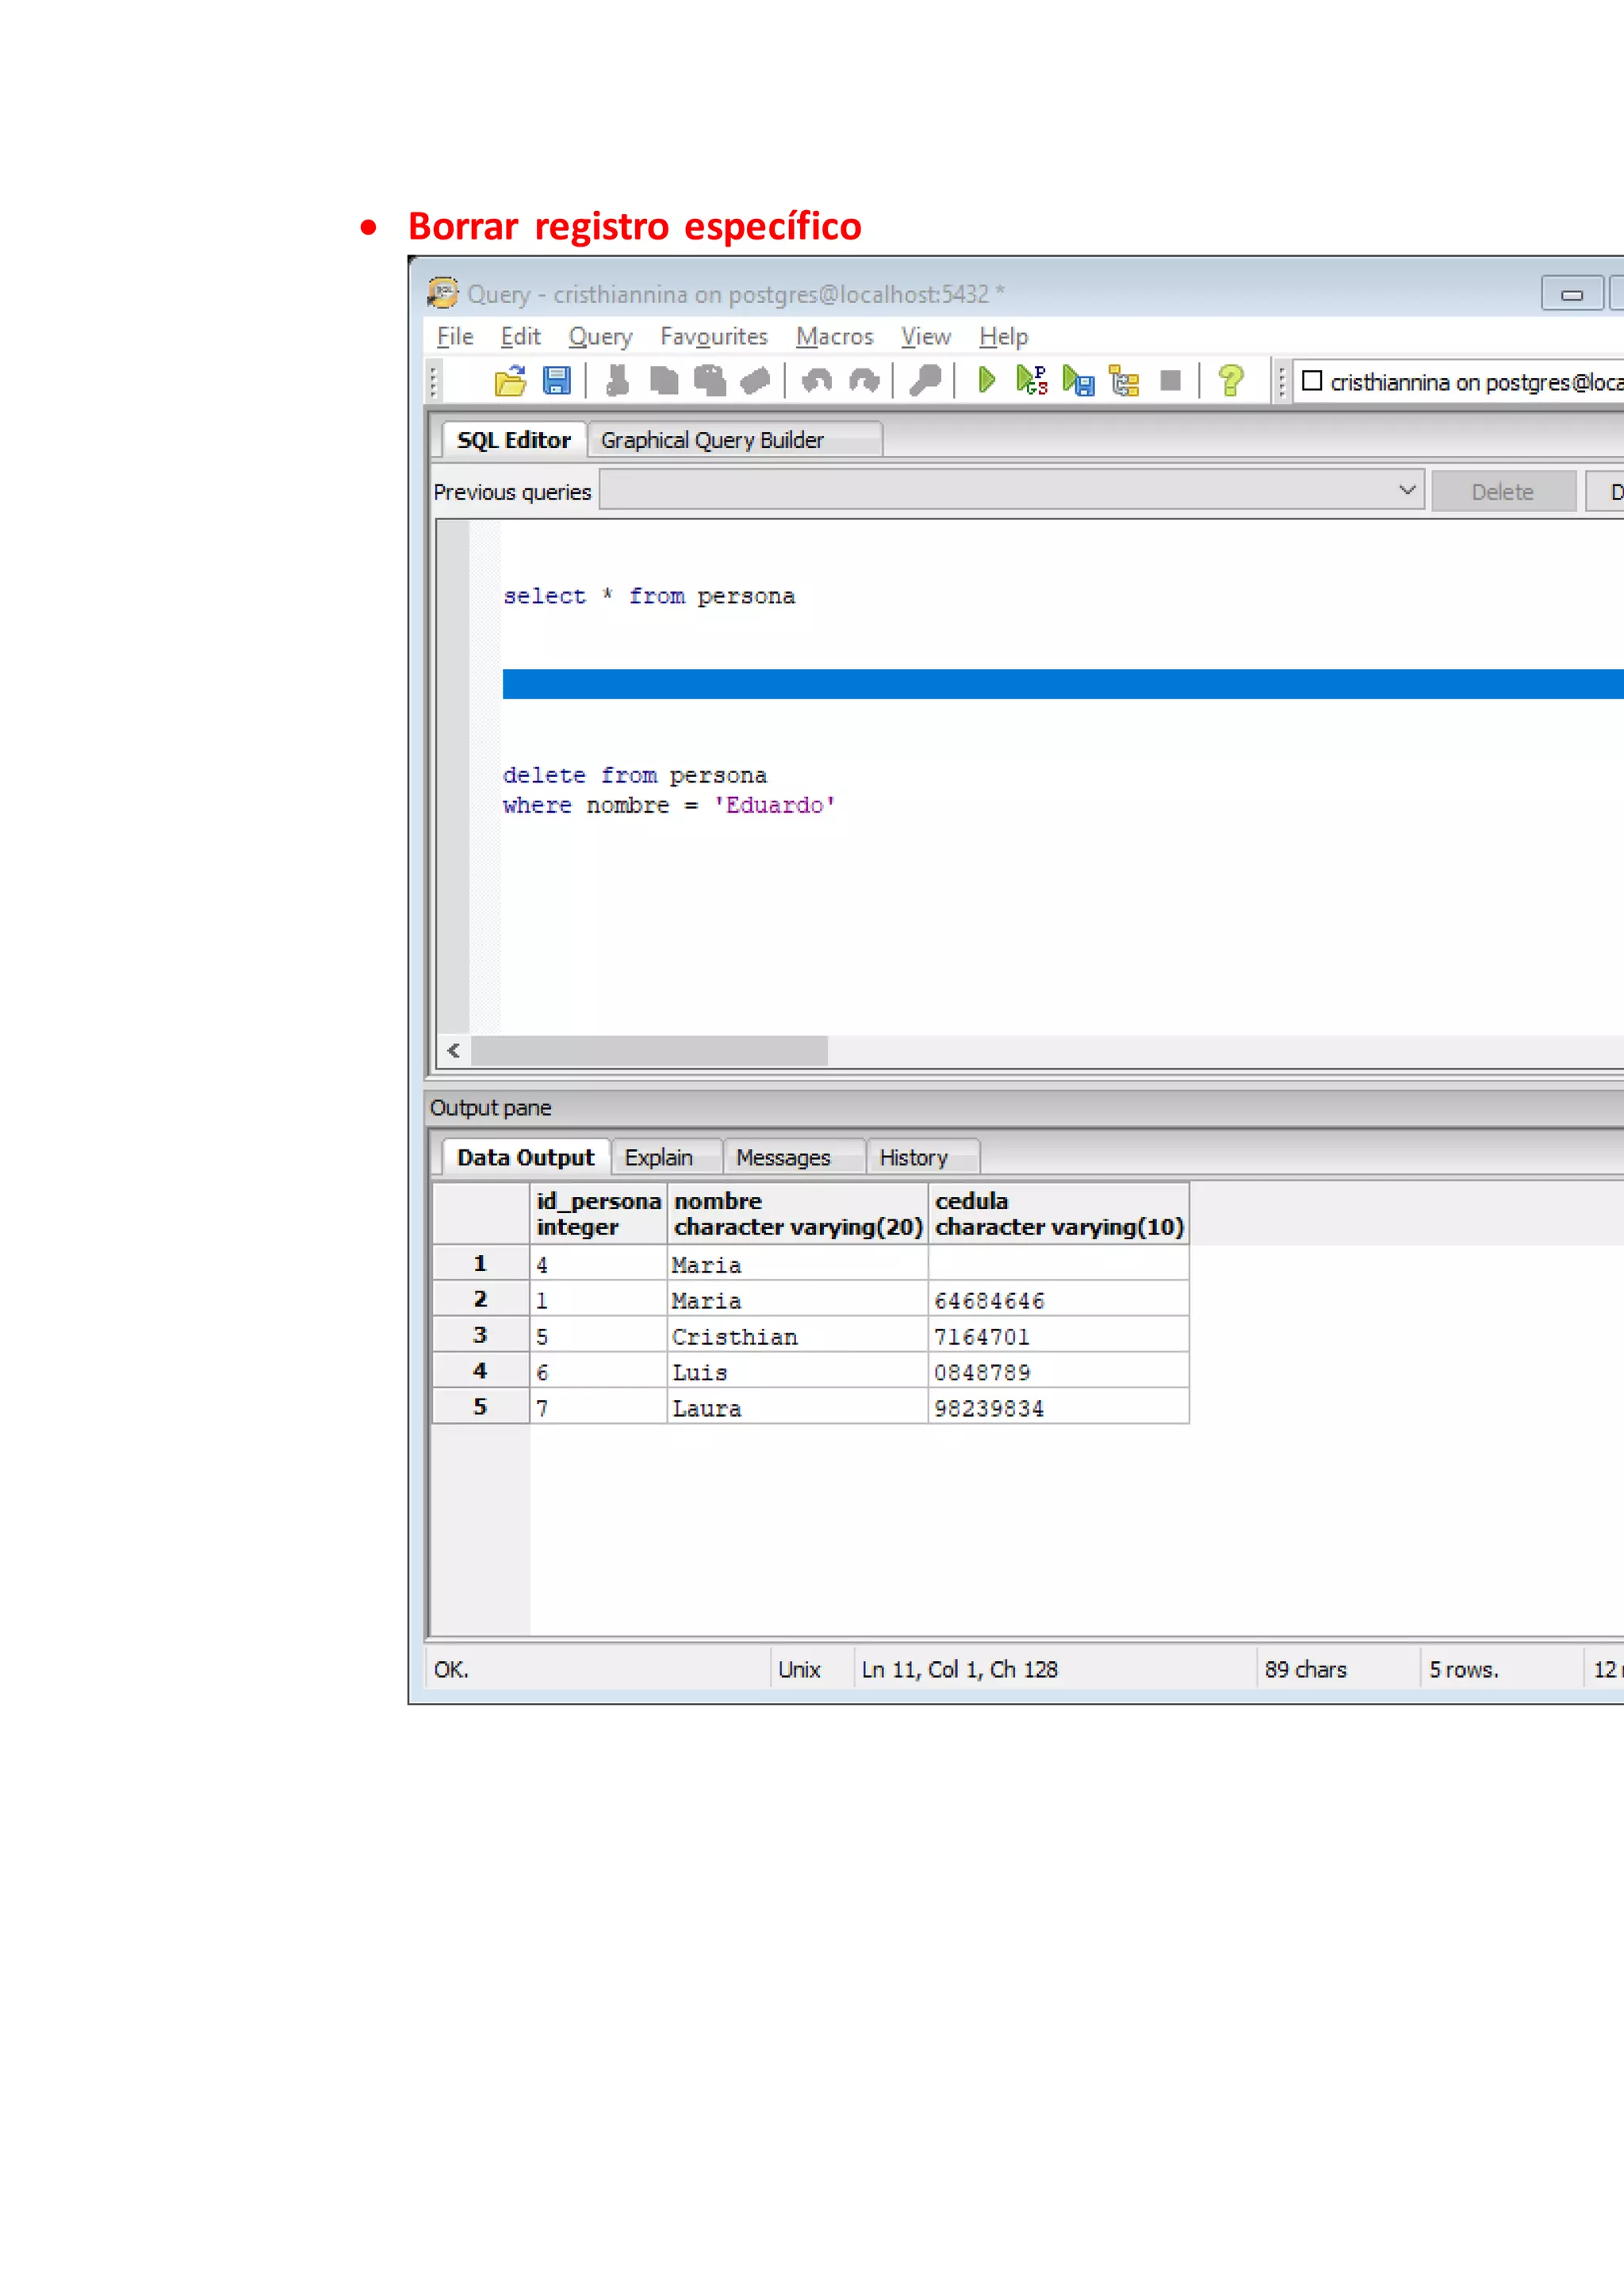Screen dimensions: 1624x2296
Task: Switch to the SQL Editor tab
Action: tap(513, 440)
